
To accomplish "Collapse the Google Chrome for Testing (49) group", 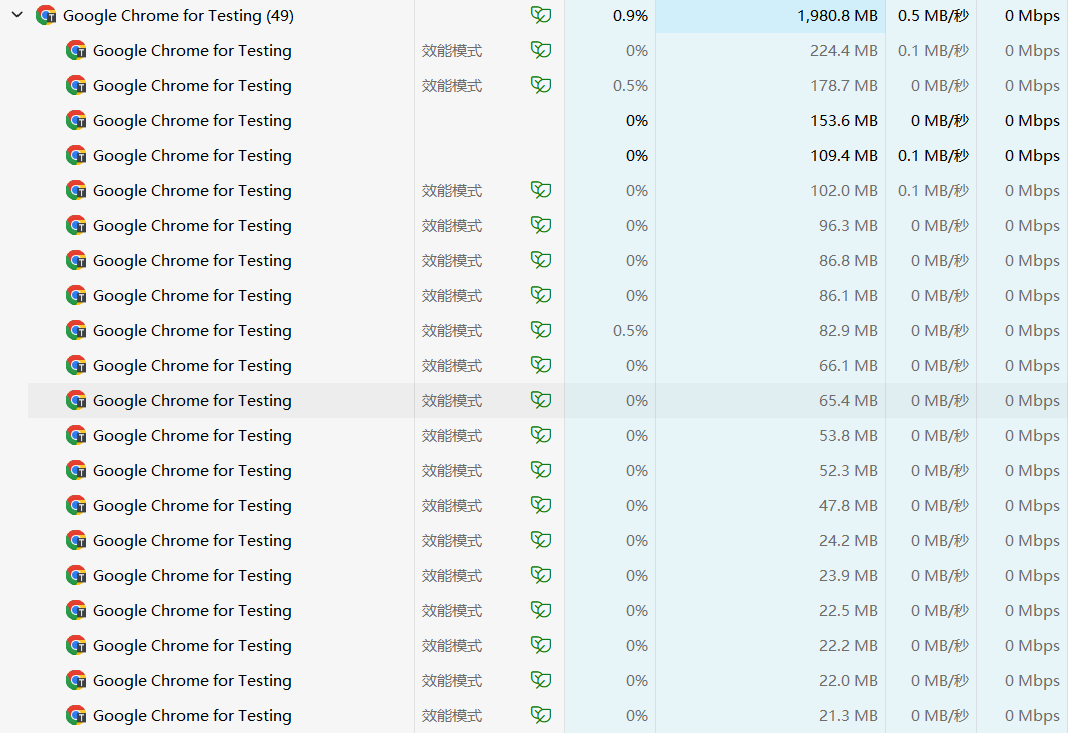I will 17,15.
